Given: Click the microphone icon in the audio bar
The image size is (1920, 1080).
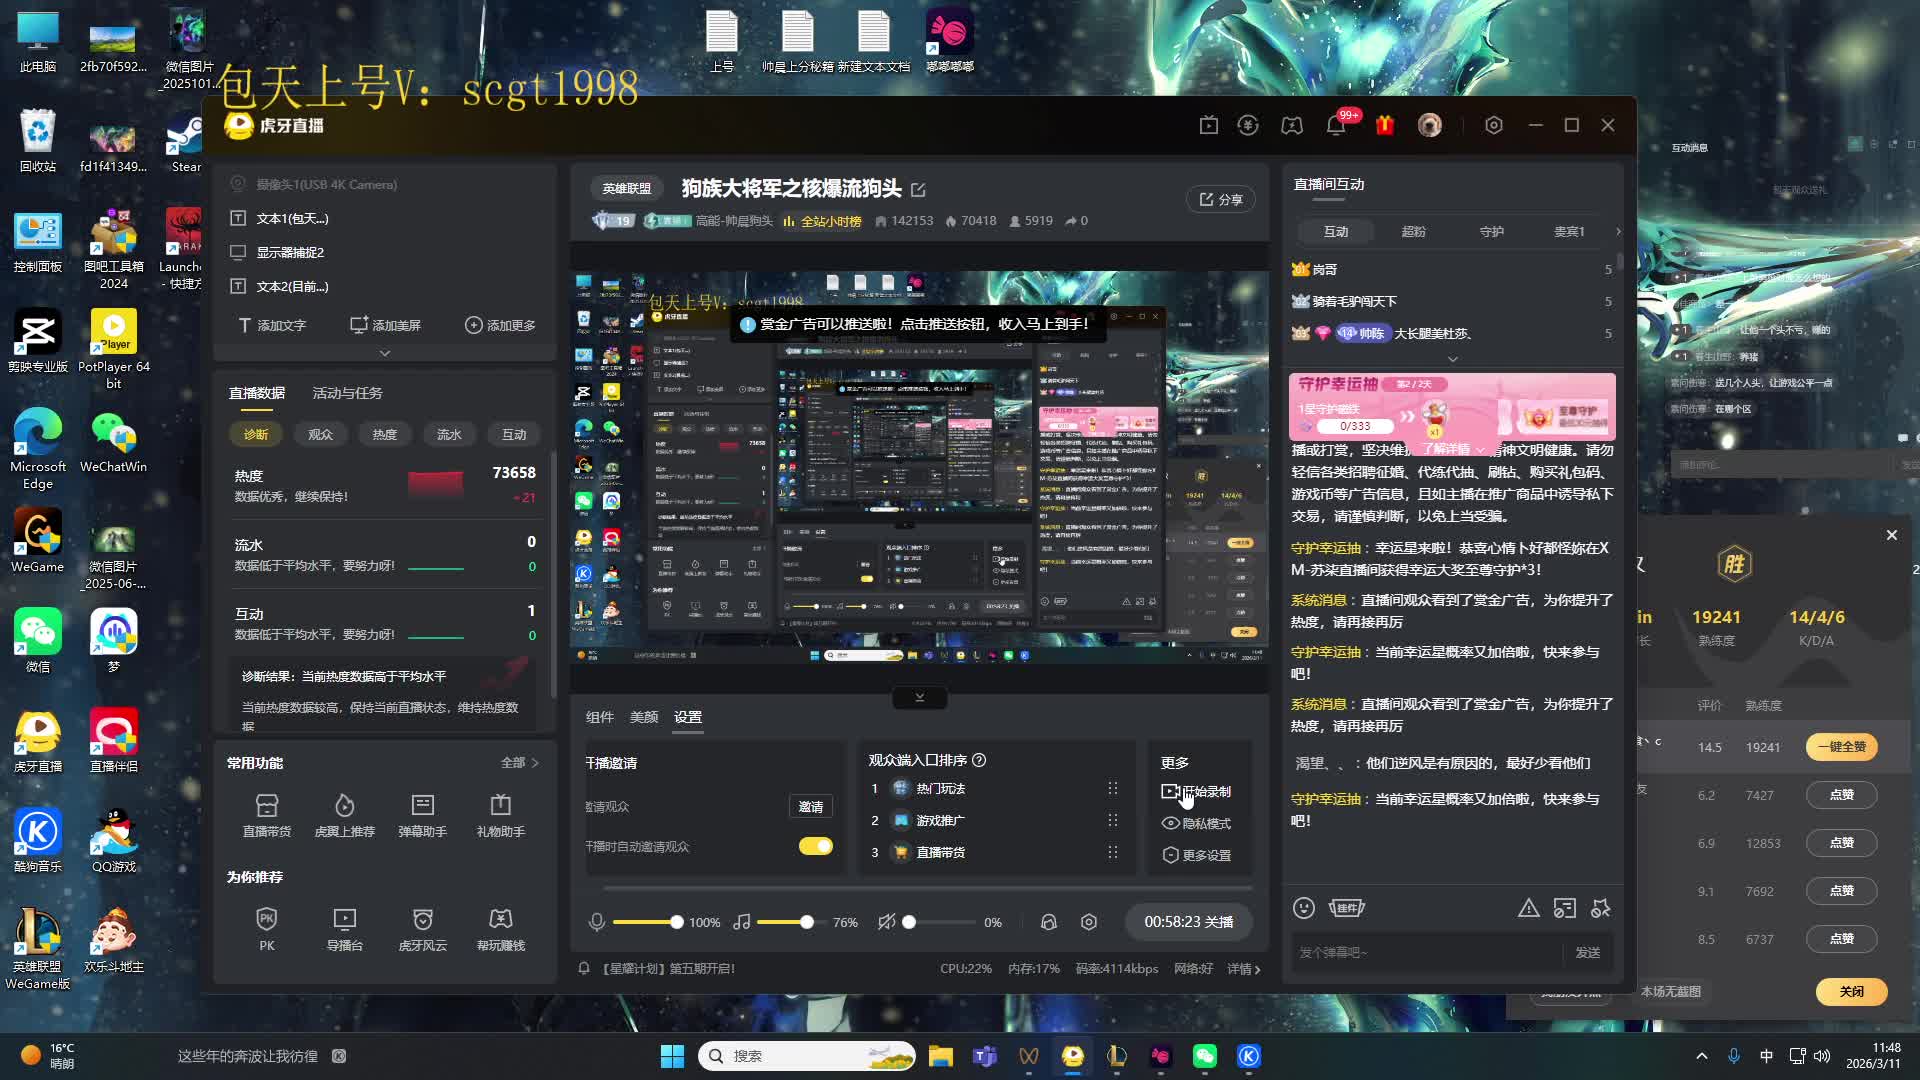Looking at the screenshot, I should tap(597, 922).
